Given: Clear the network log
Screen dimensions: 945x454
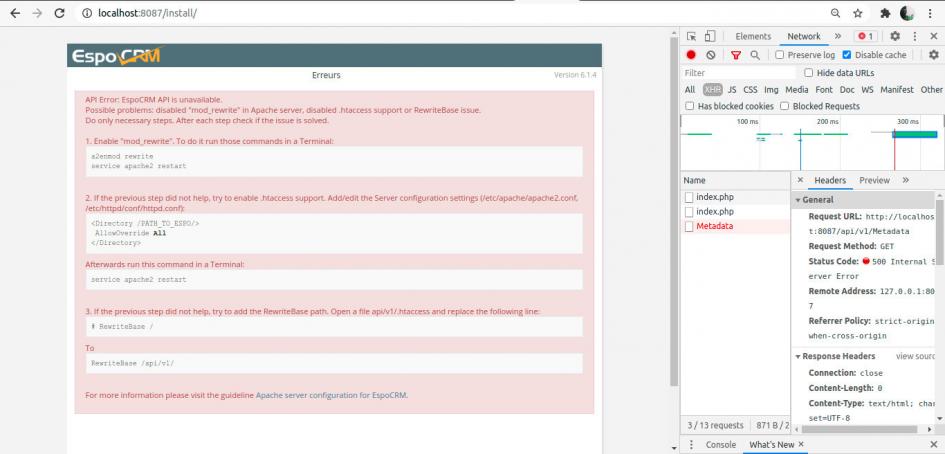Looking at the screenshot, I should point(711,55).
